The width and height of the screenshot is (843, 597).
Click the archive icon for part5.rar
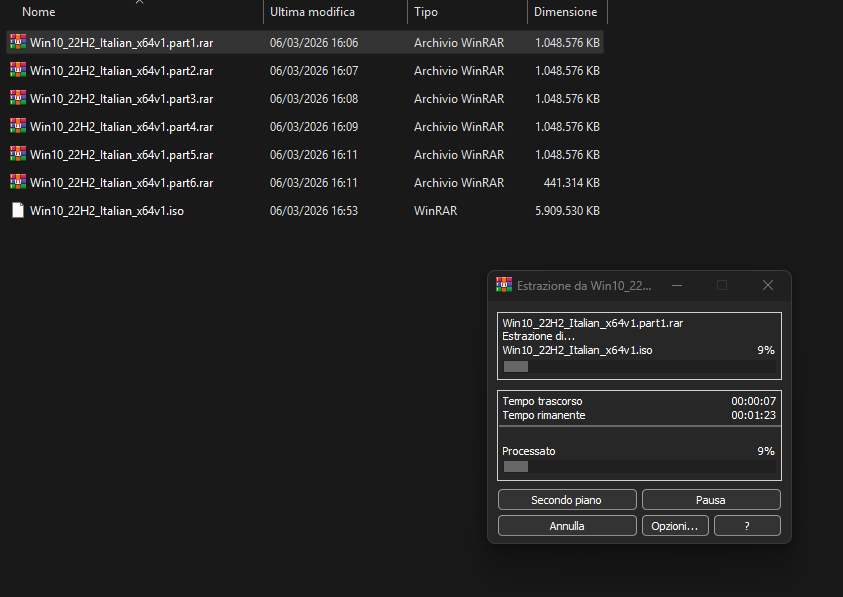(17, 154)
